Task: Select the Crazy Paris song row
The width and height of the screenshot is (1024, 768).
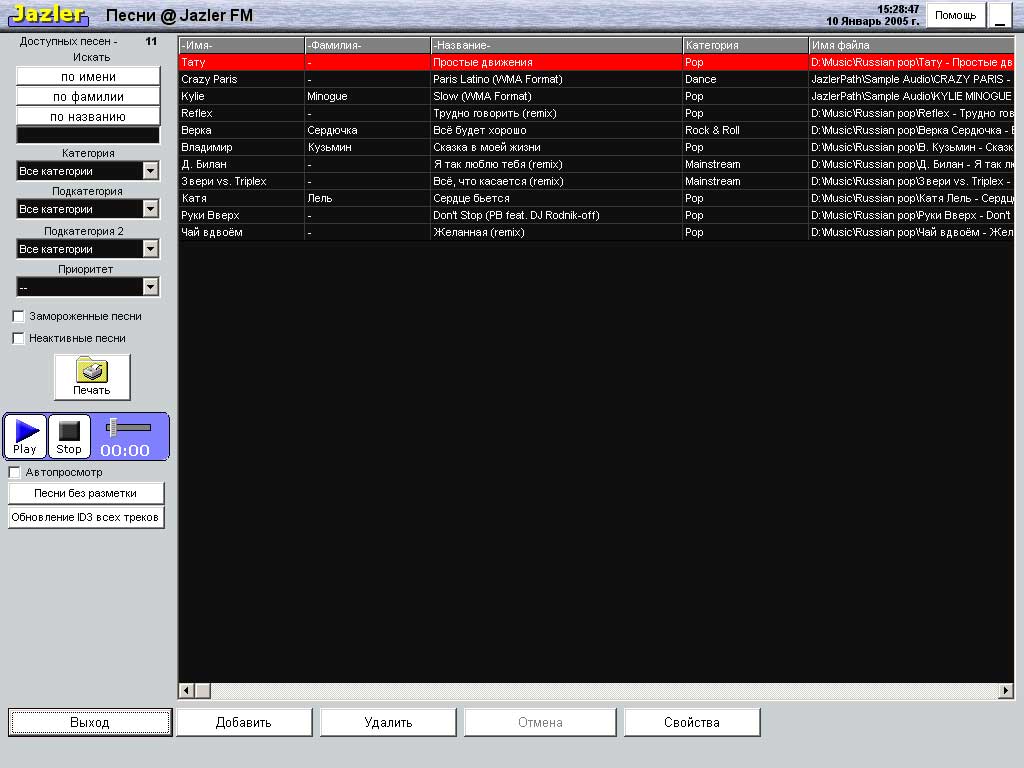Action: (x=596, y=79)
